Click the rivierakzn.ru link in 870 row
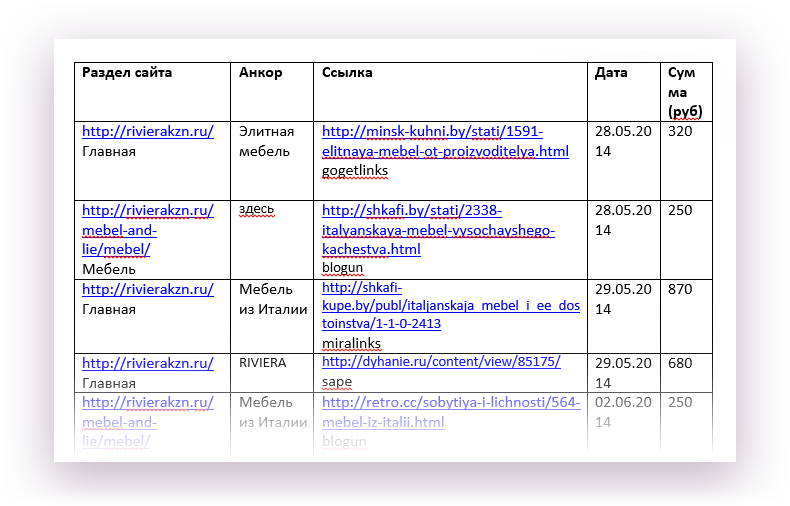 [148, 289]
